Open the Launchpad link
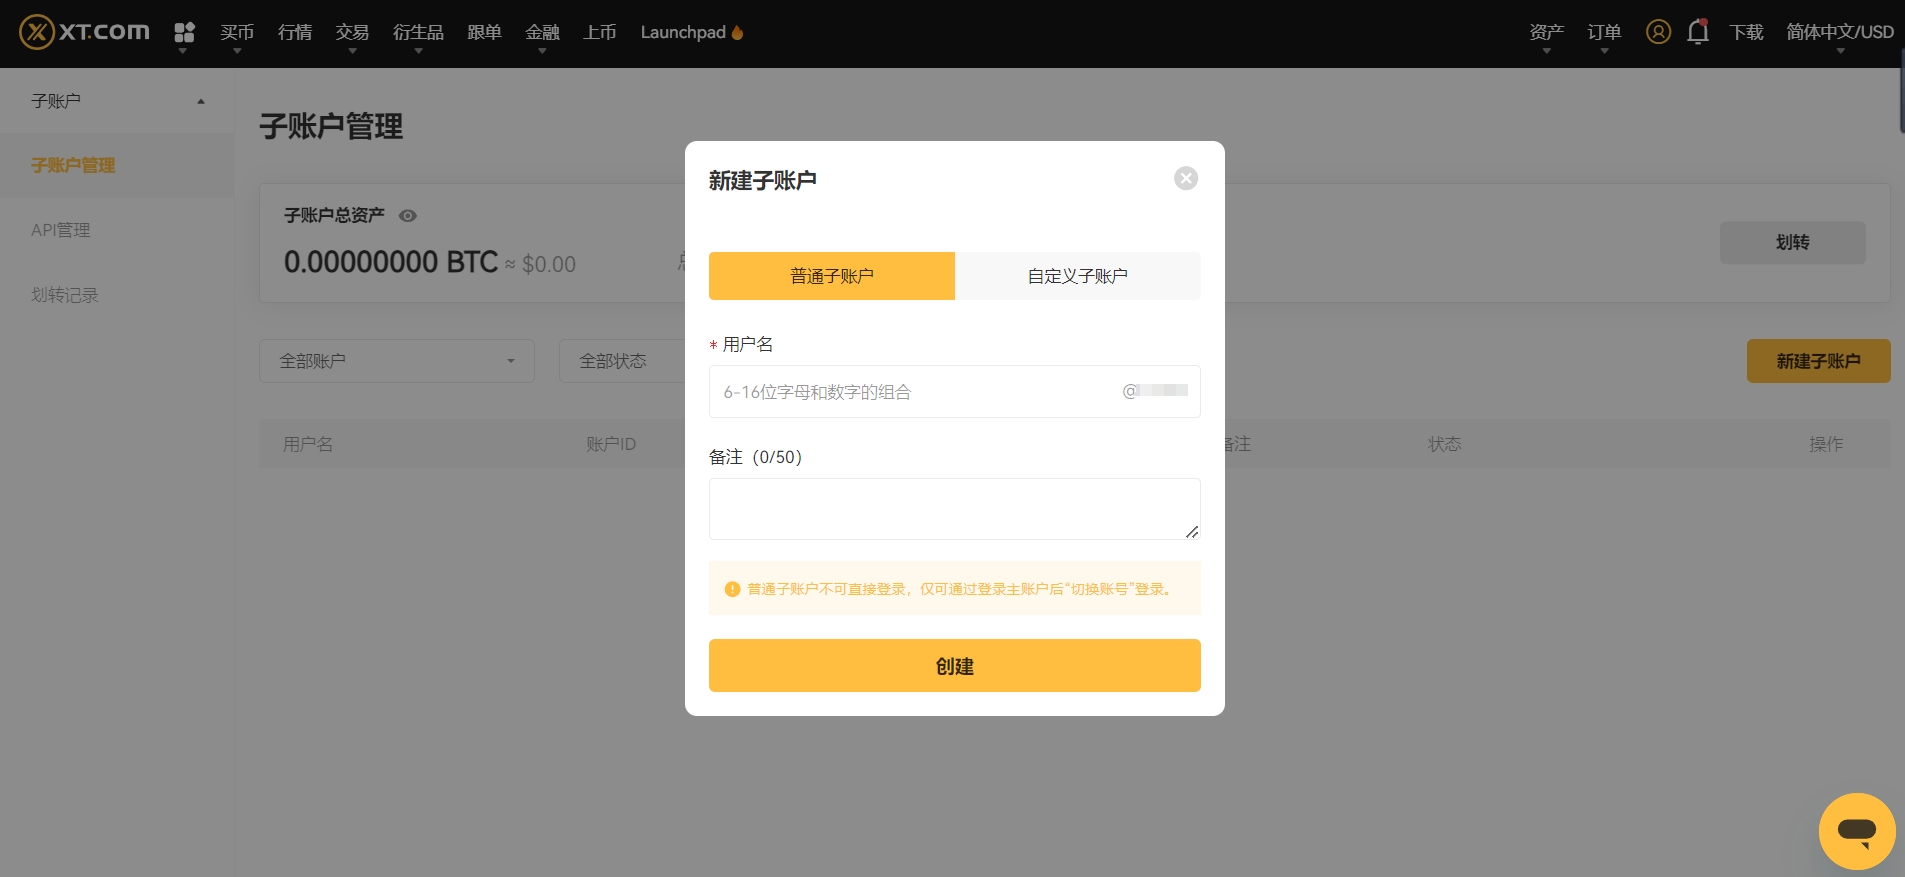 (683, 32)
